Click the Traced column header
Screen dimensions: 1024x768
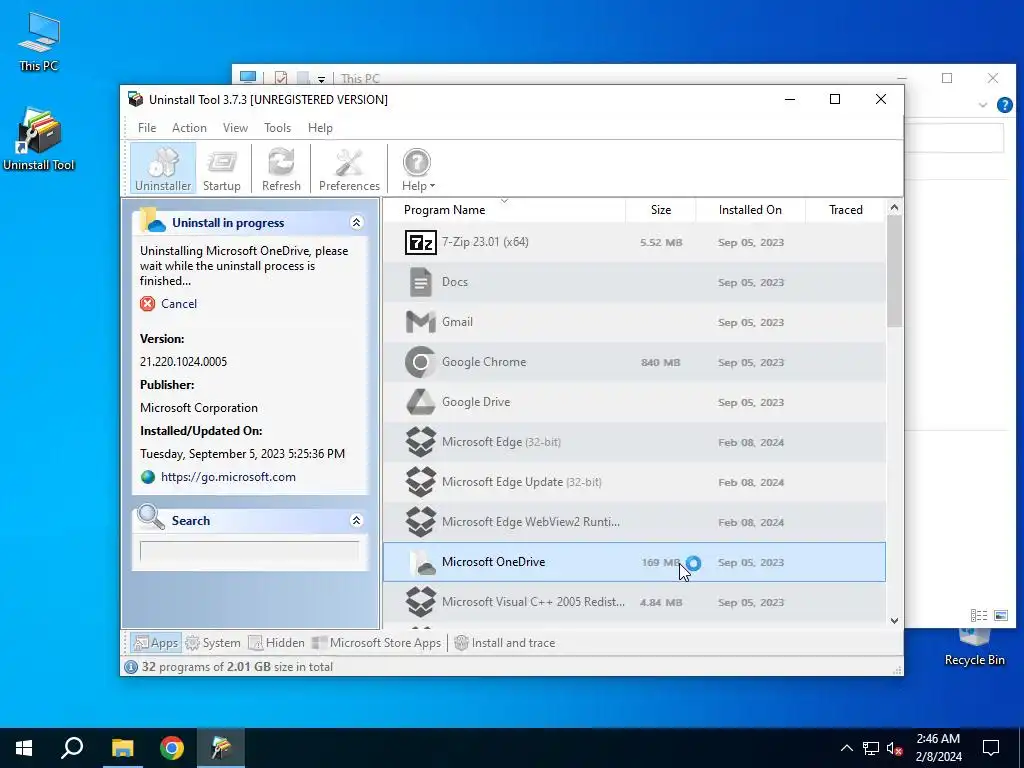click(x=845, y=210)
